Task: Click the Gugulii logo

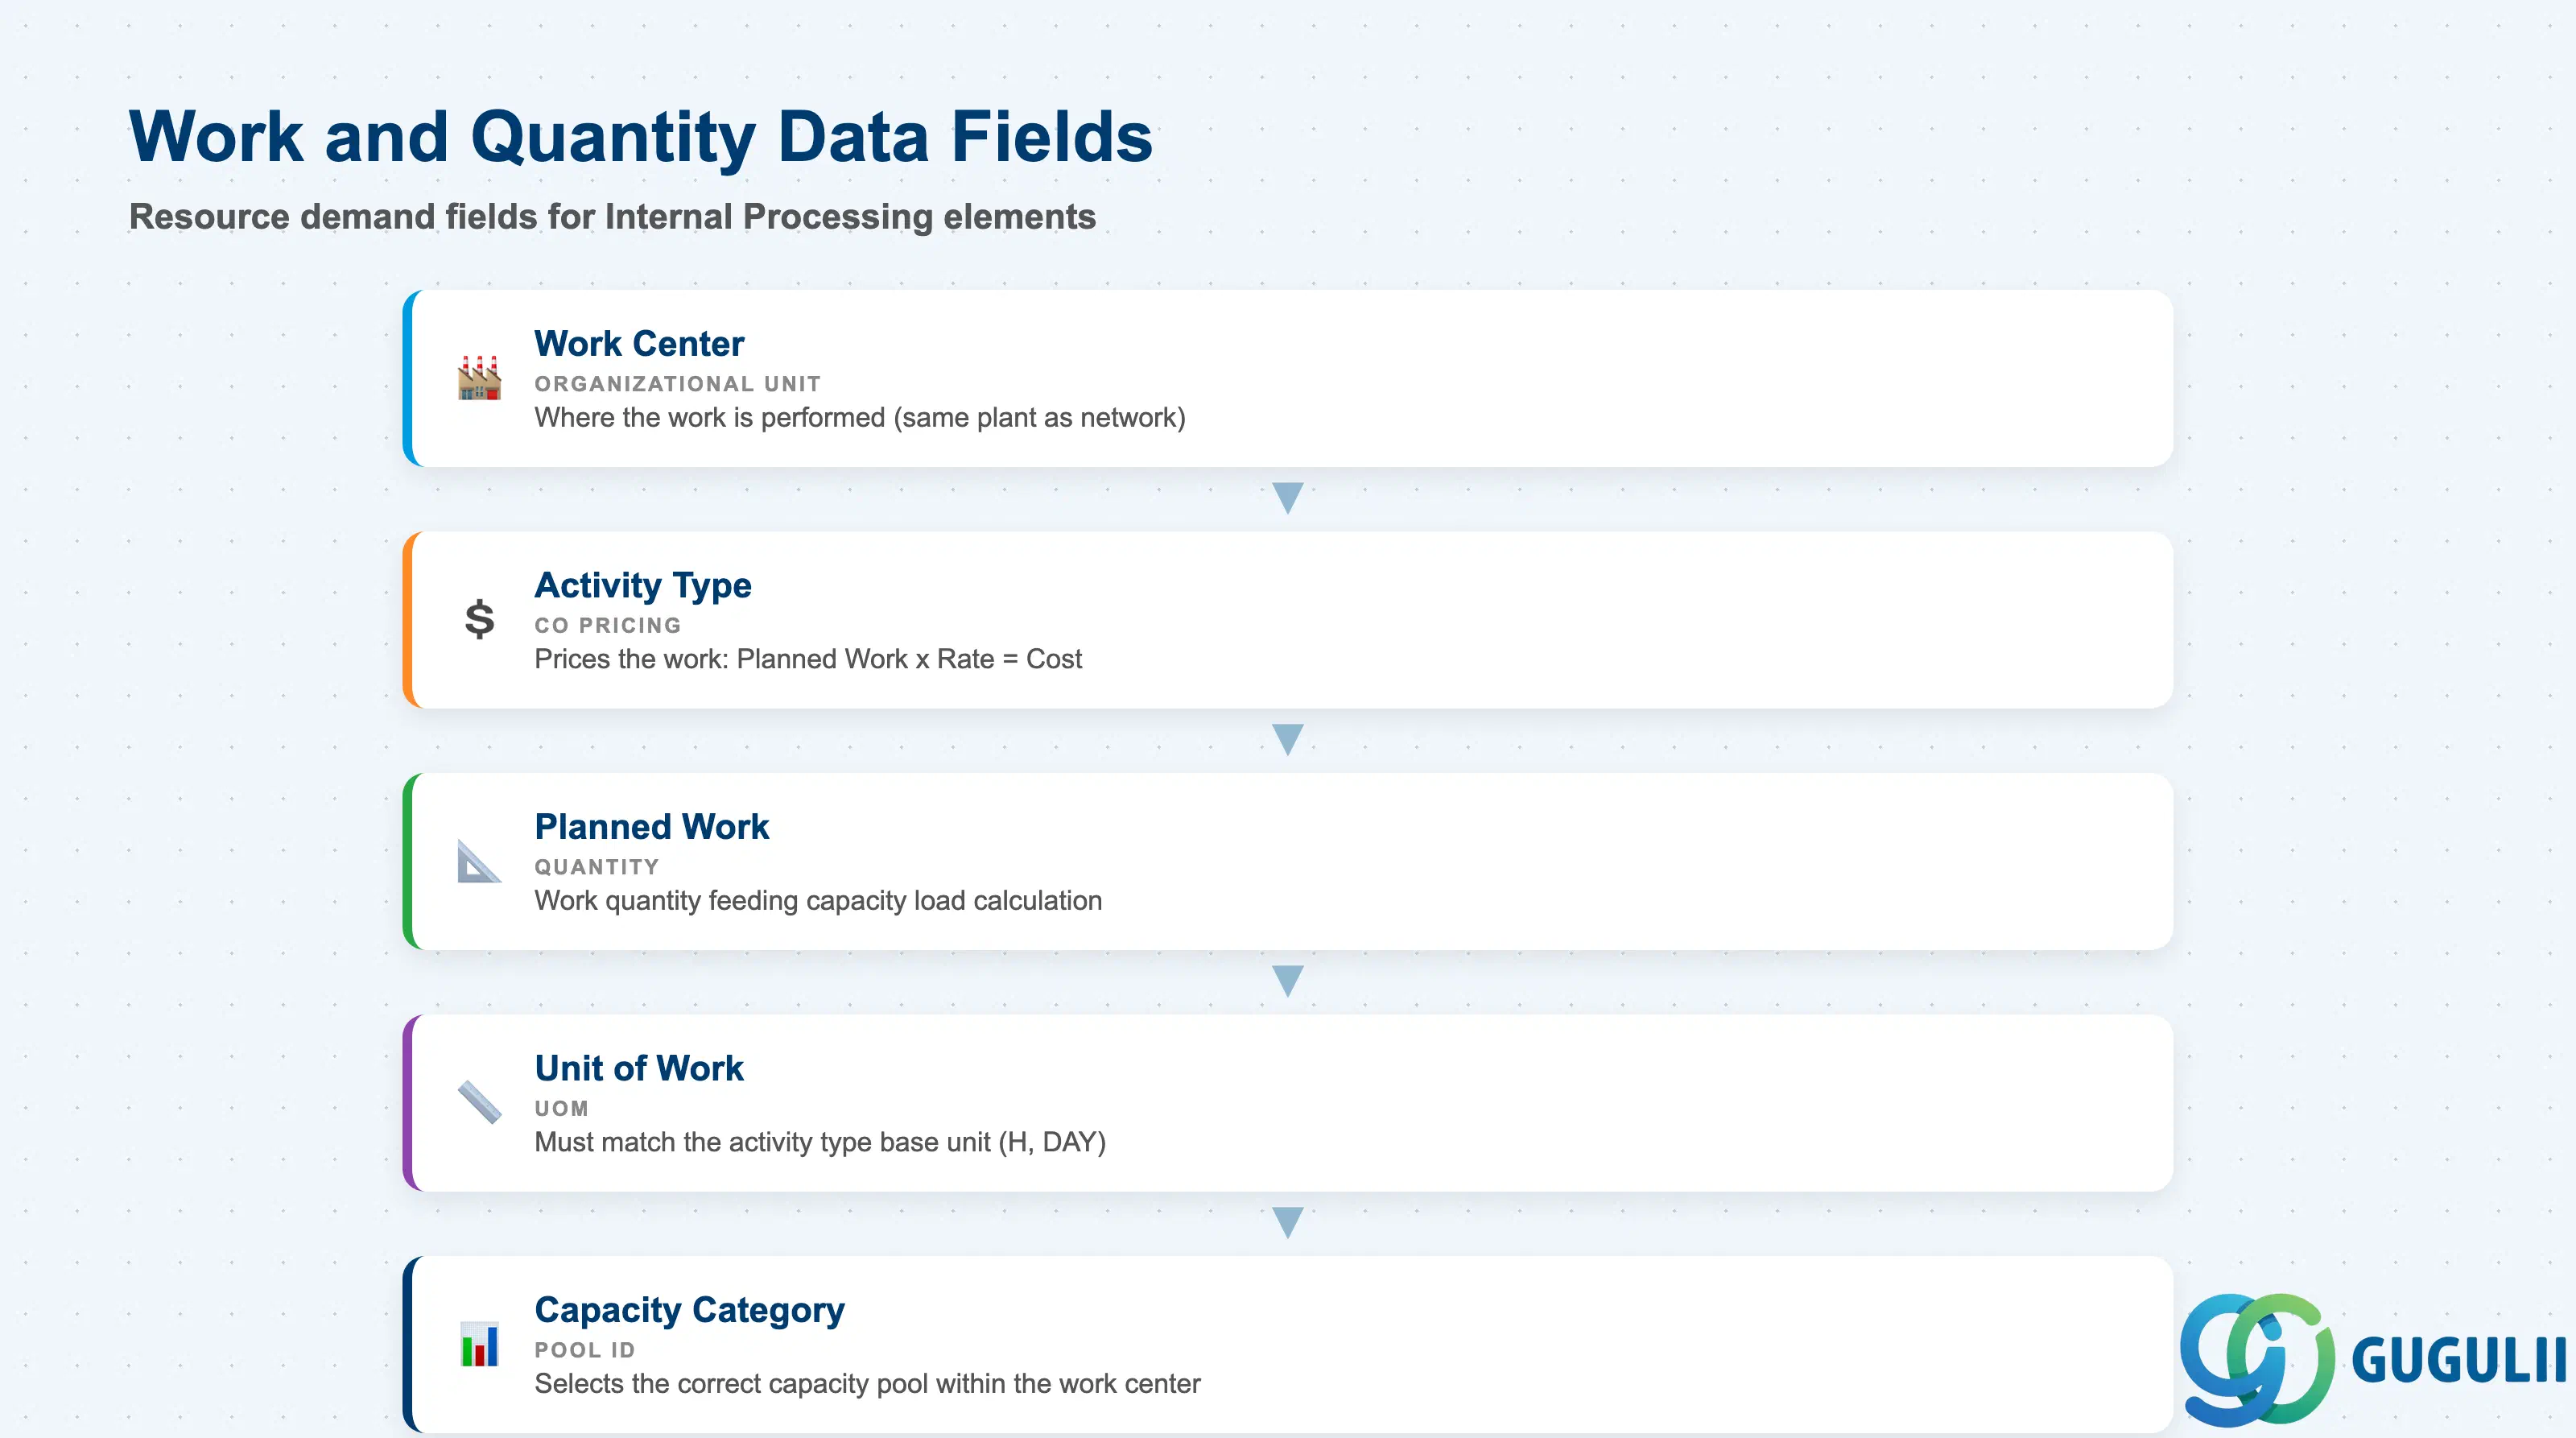Action: coord(2372,1359)
